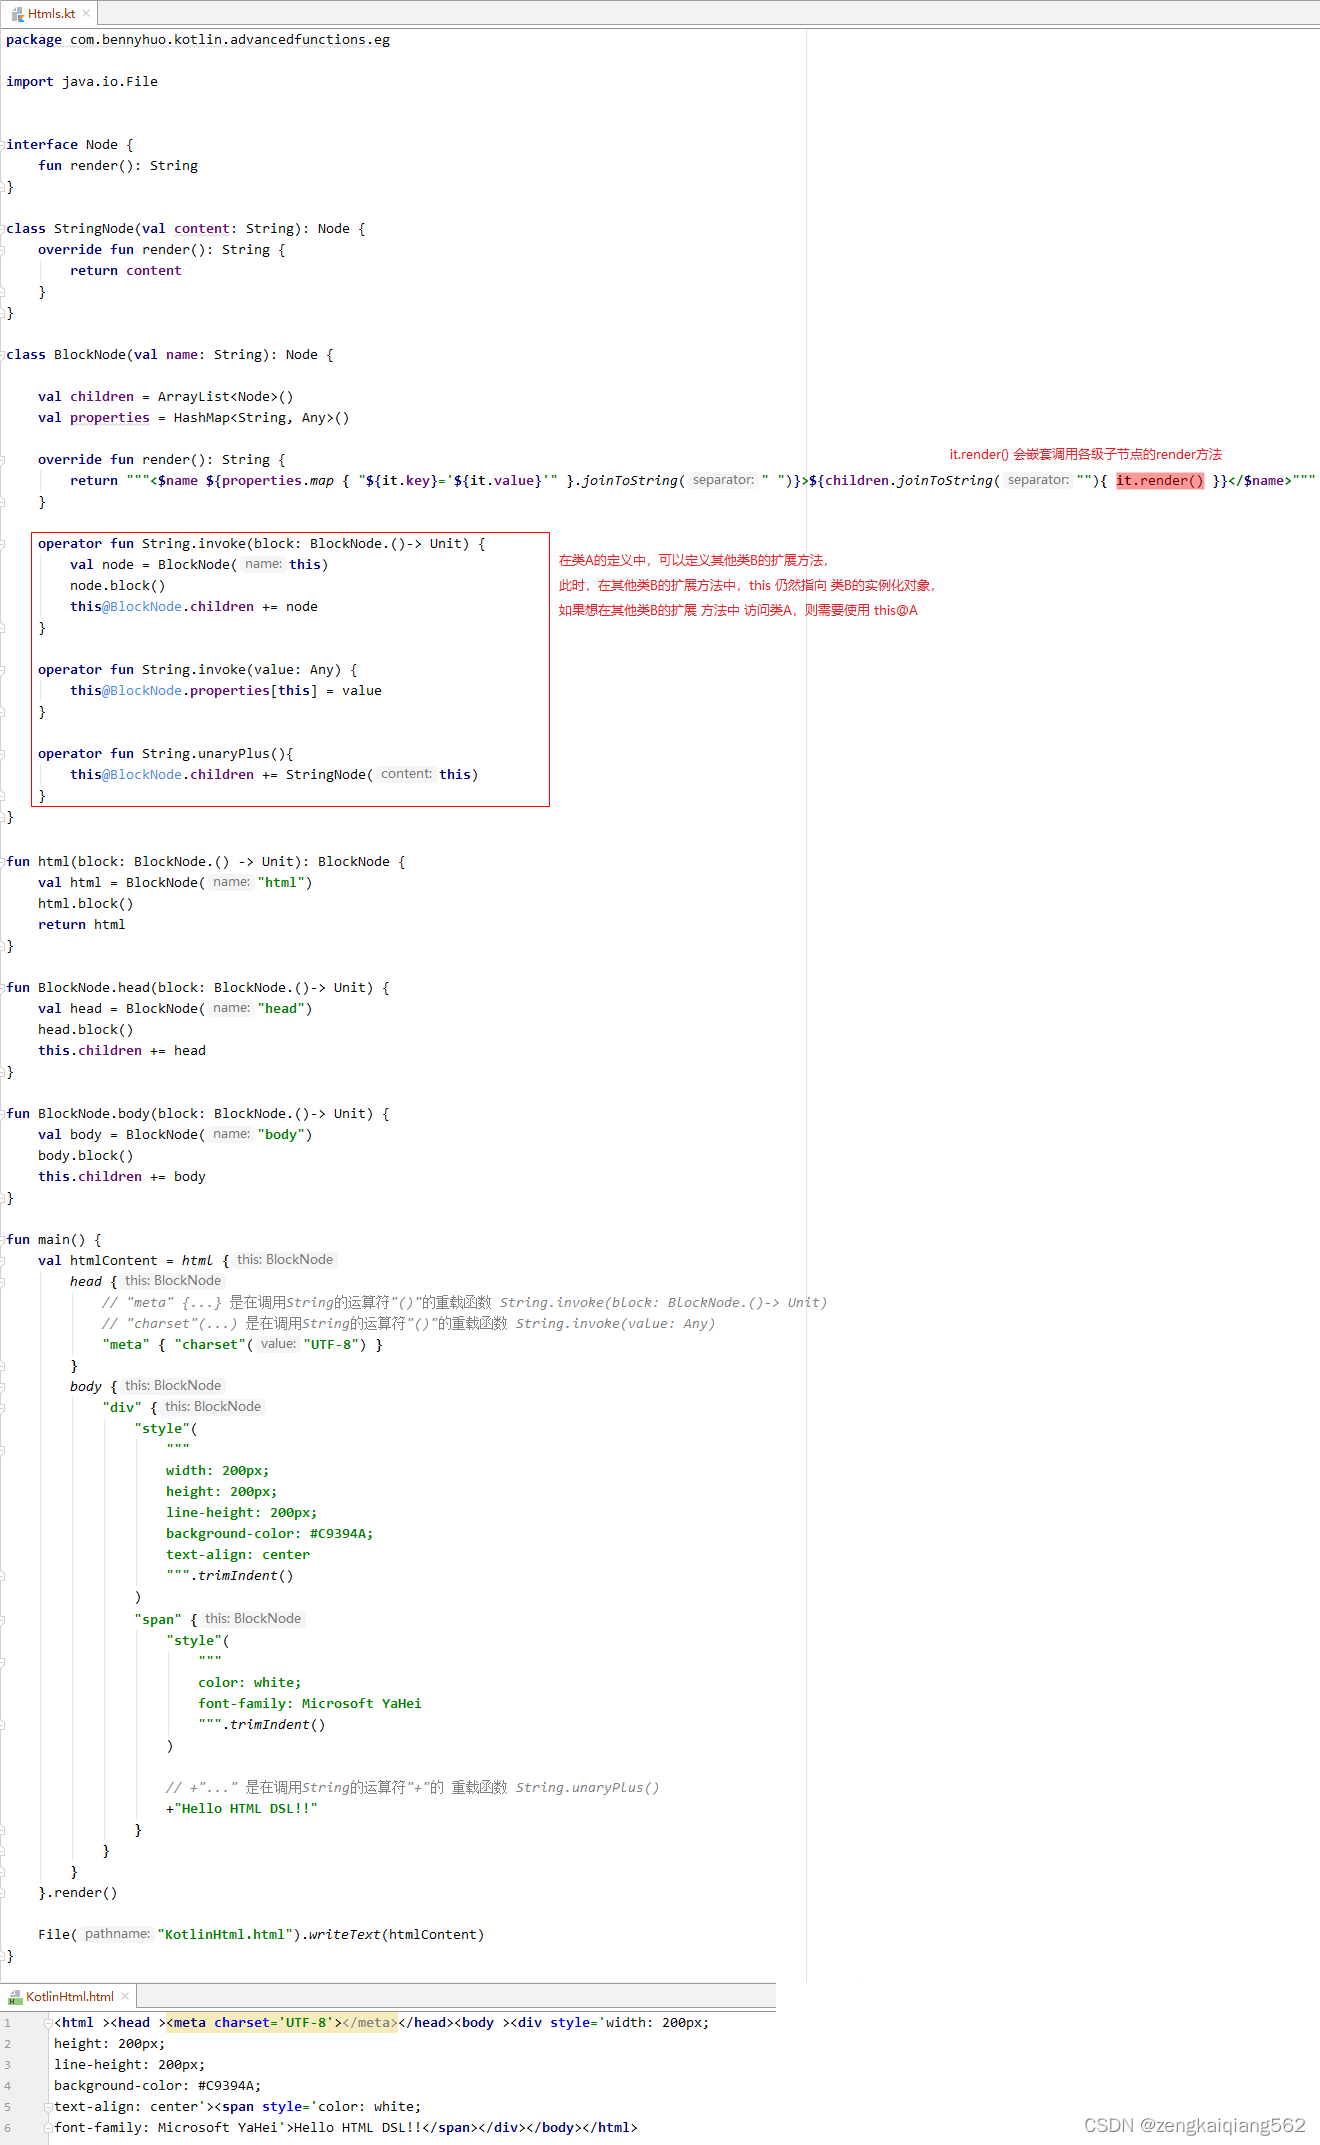
Task: Click the Kotlin file icon on Htmls.kt tab
Action: [17, 14]
